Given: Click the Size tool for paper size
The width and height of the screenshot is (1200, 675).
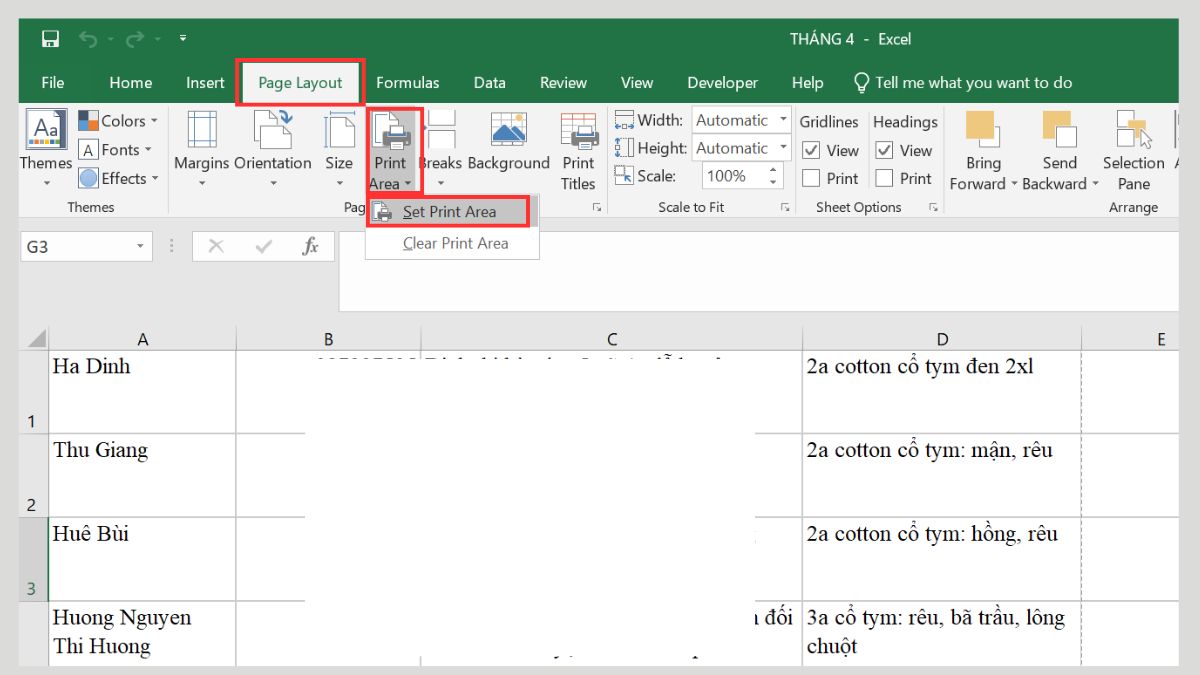Looking at the screenshot, I should click(339, 148).
